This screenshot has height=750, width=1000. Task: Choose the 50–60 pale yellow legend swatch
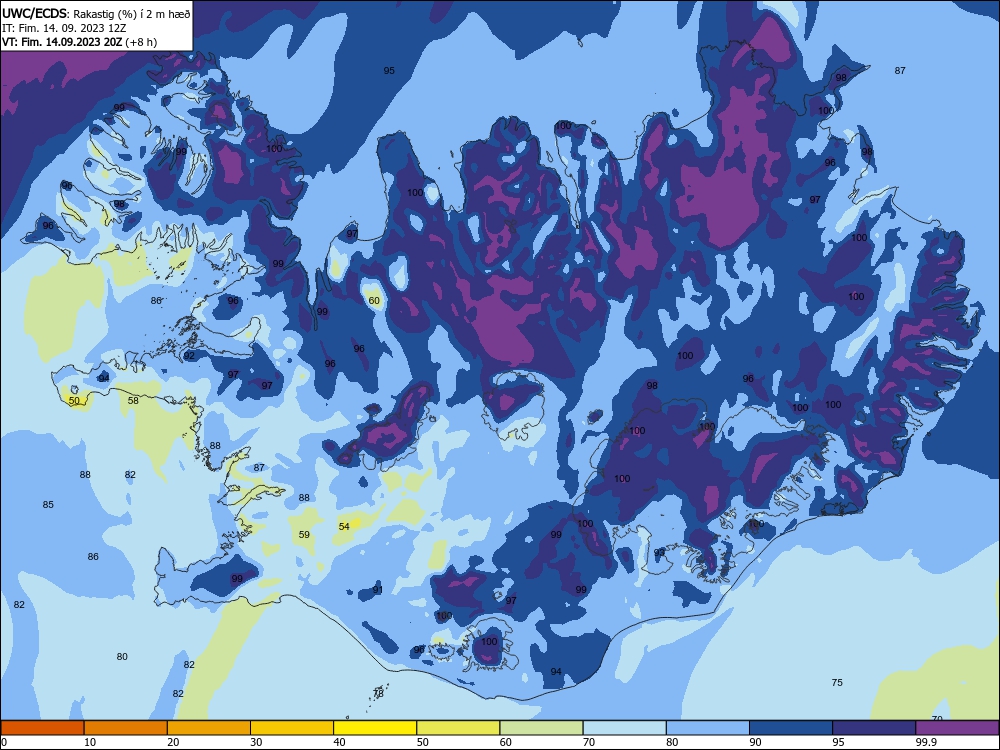click(x=458, y=728)
